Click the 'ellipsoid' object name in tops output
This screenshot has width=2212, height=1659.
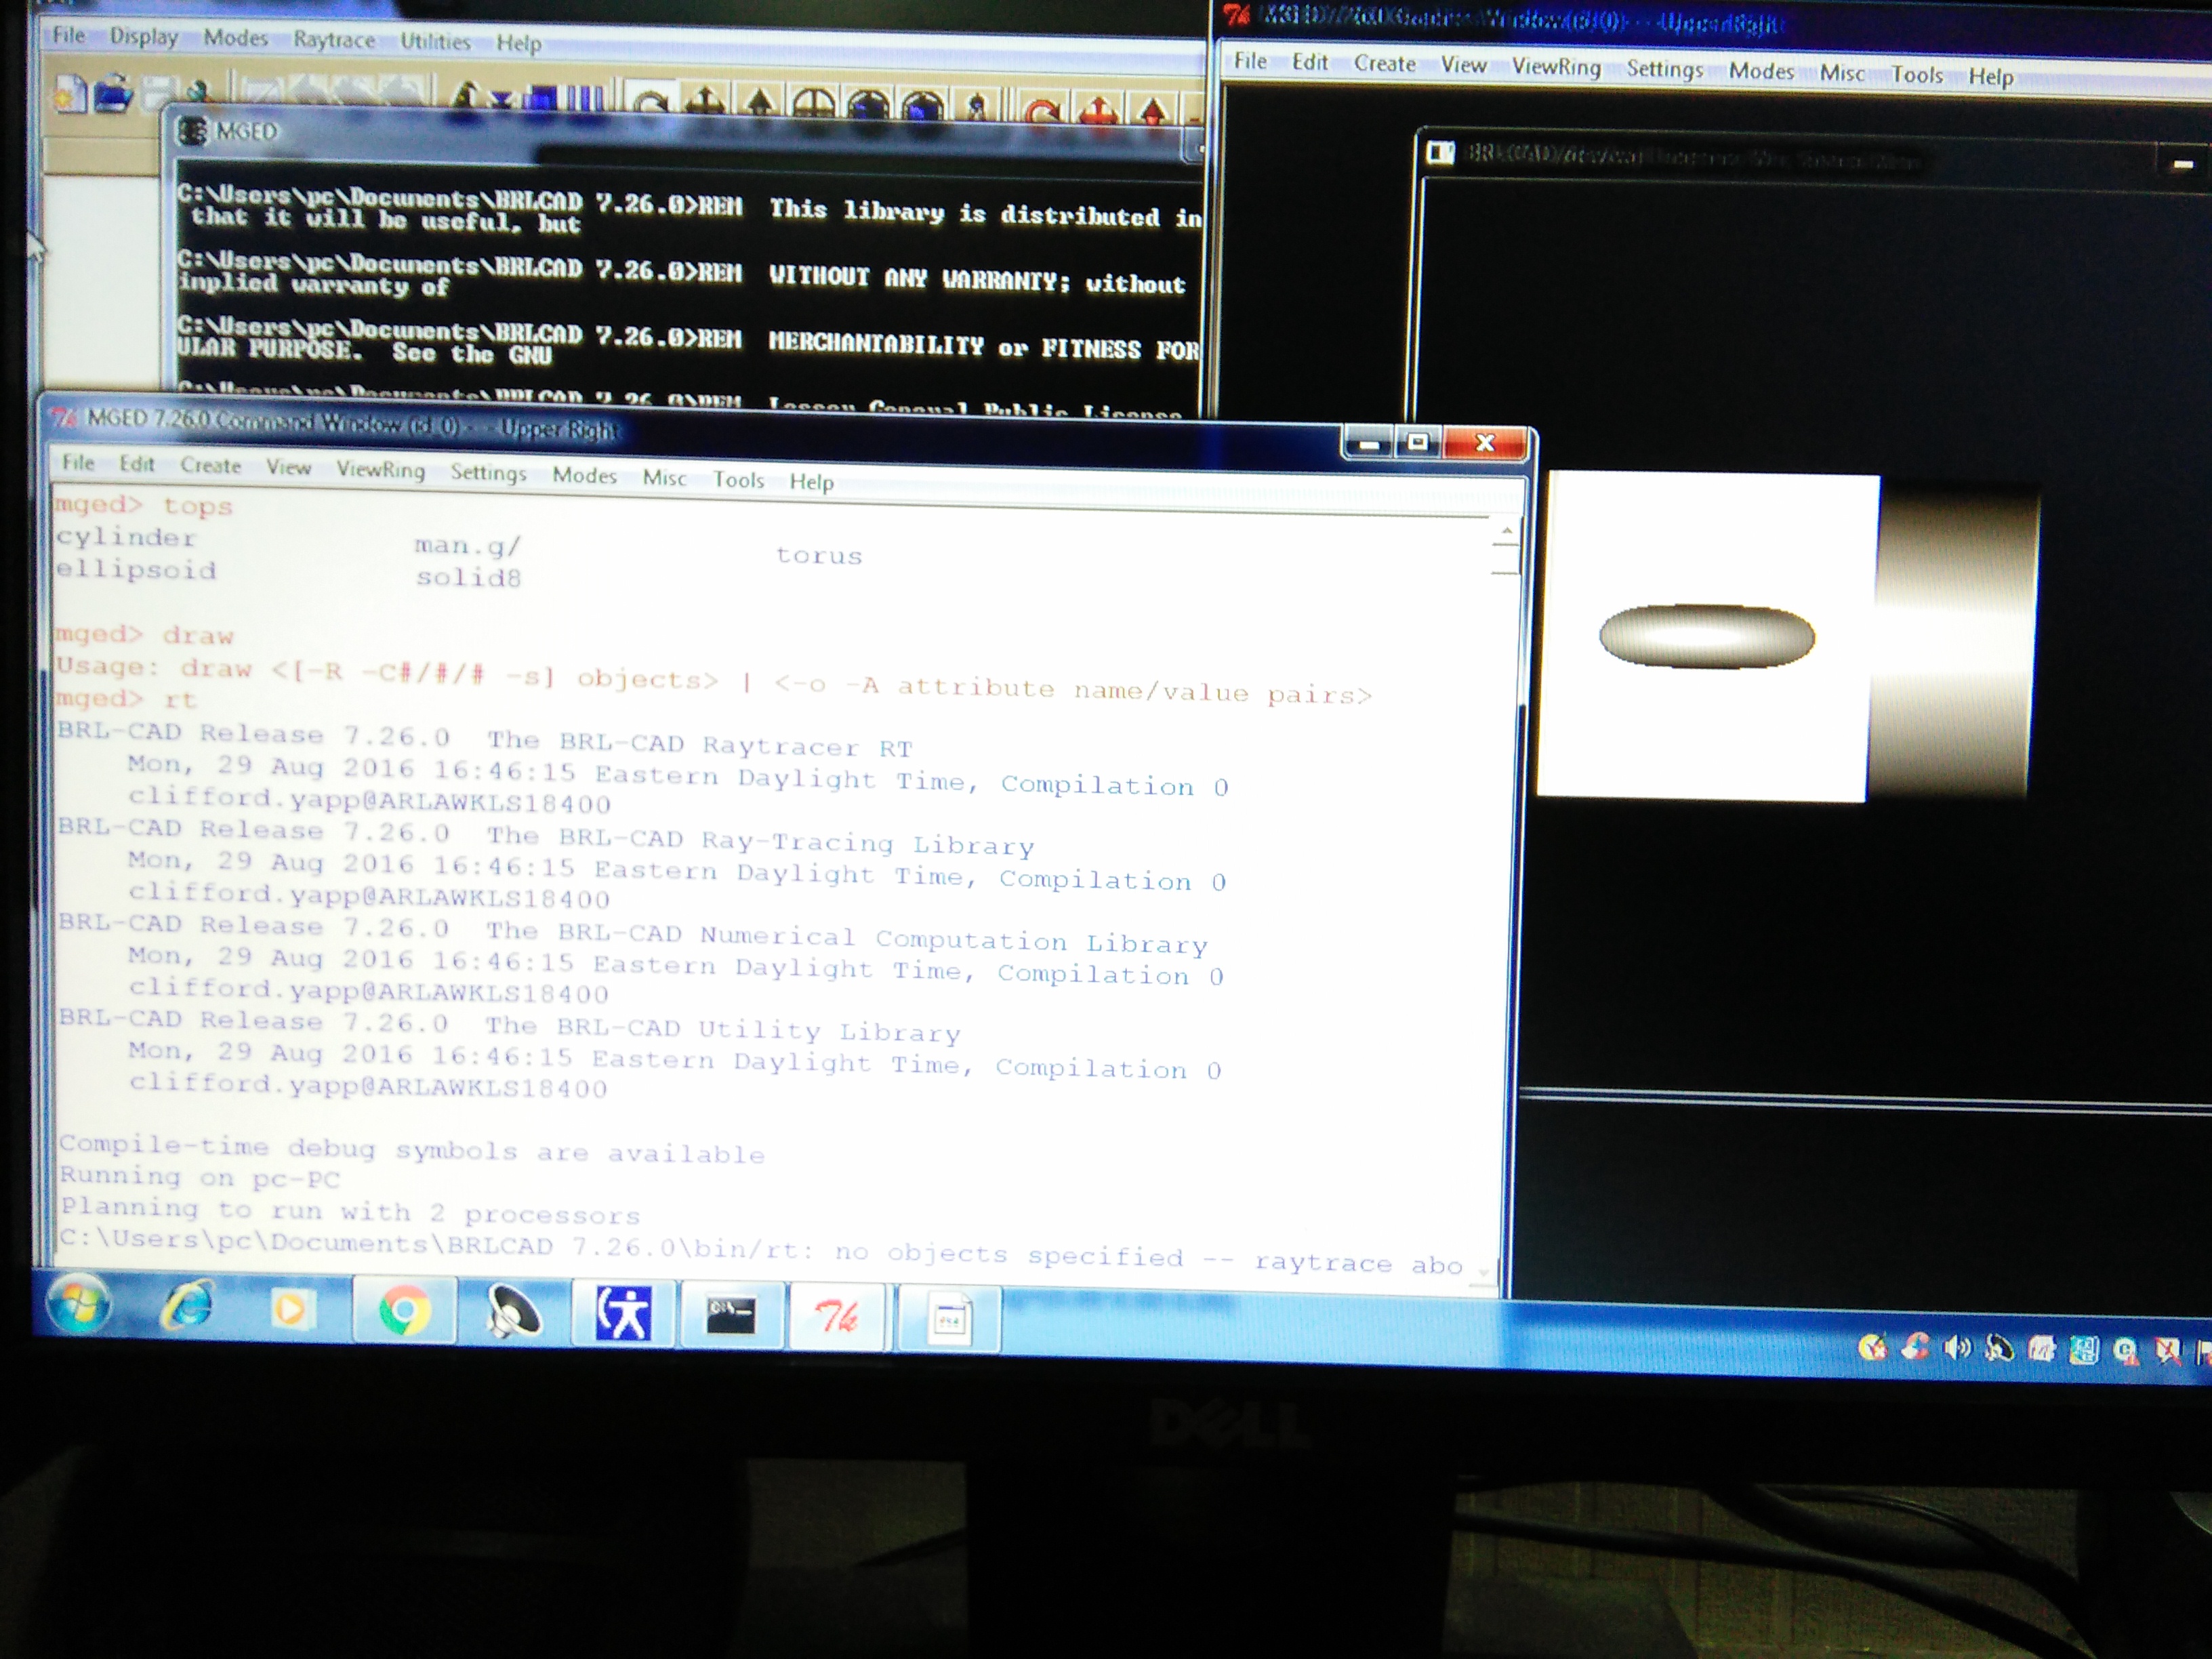tap(136, 569)
